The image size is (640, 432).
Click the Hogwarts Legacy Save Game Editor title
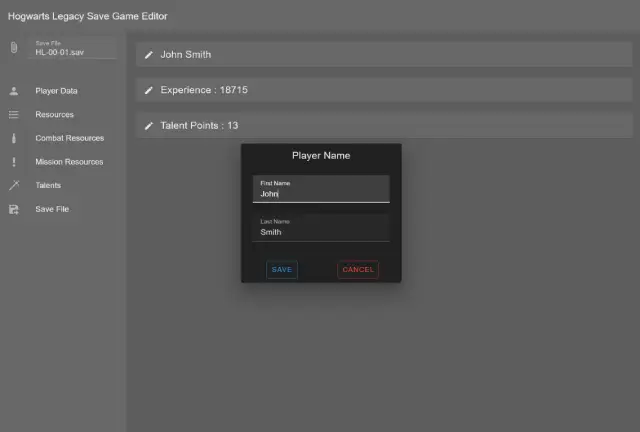click(x=88, y=16)
